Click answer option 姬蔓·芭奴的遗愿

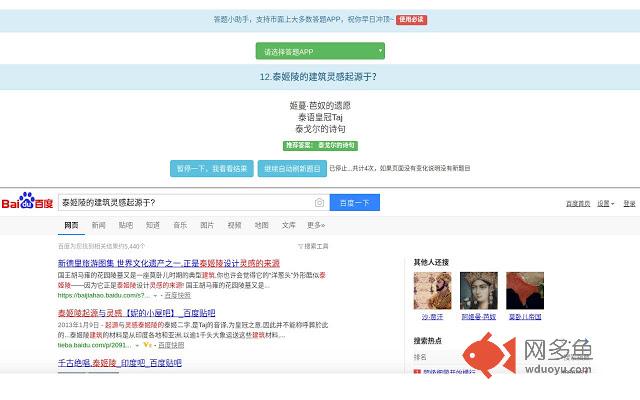pos(320,106)
